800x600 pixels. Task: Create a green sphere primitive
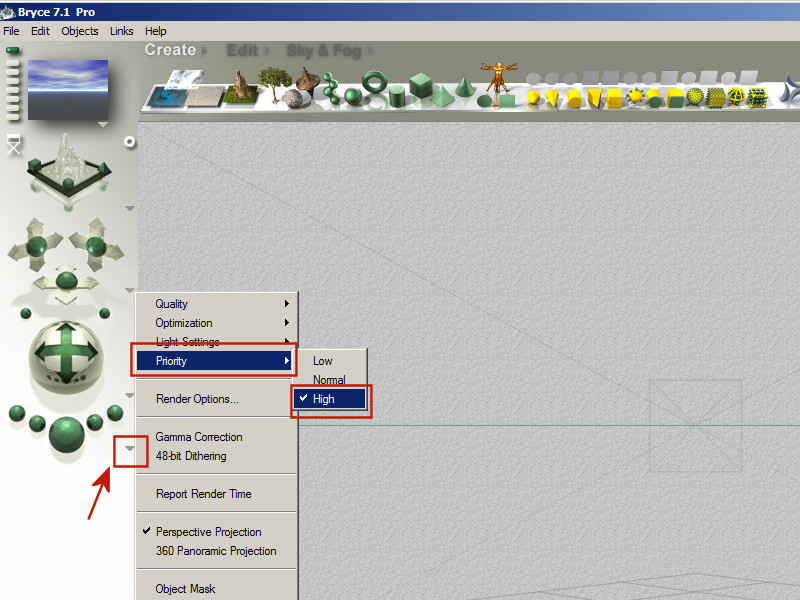point(353,96)
